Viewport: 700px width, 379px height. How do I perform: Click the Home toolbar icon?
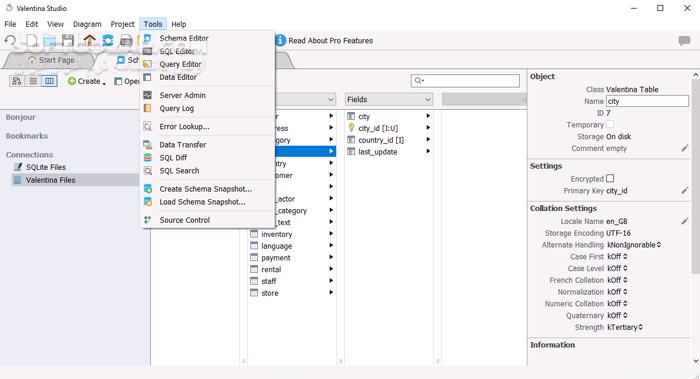(x=90, y=41)
